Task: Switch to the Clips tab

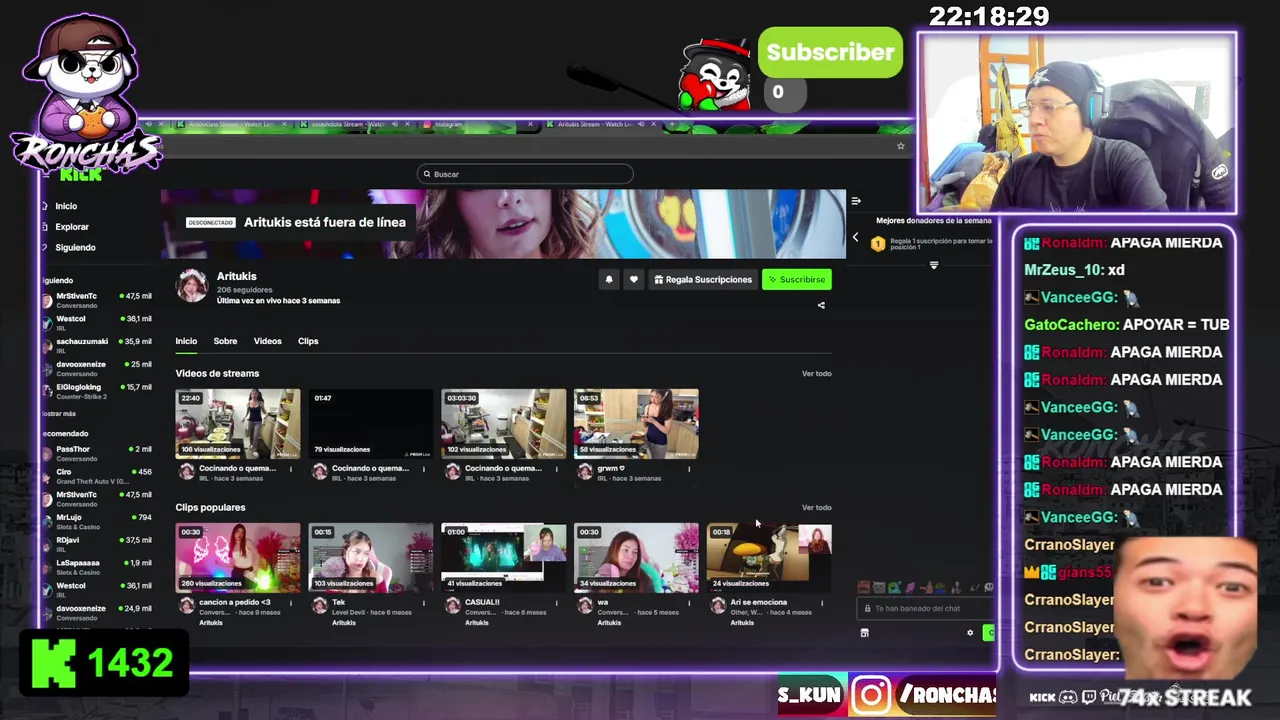Action: click(308, 341)
